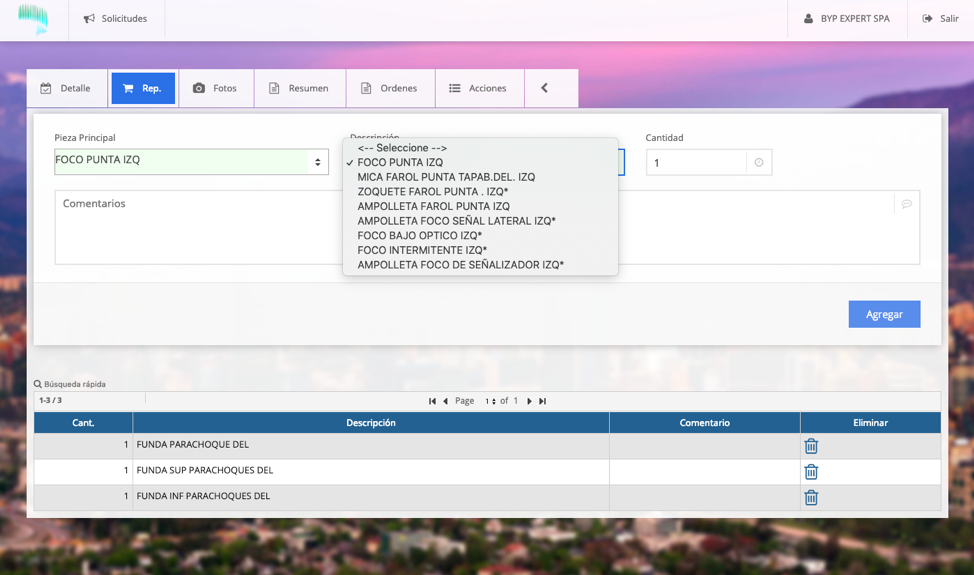Image resolution: width=974 pixels, height=575 pixels.
Task: Choose FOCO BAJO OPTICO IZQ* option
Action: (x=420, y=236)
